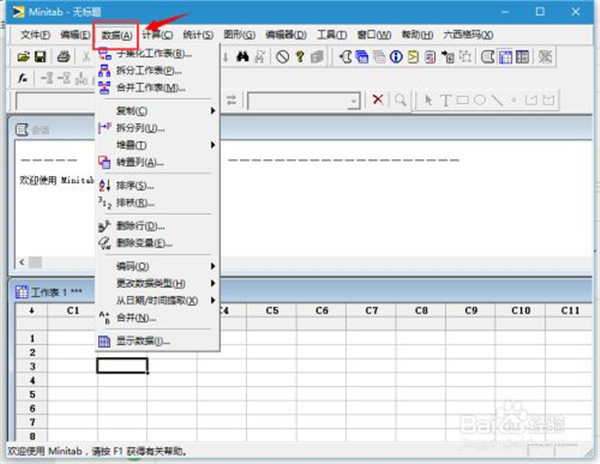Click the current data window grid icon
The width and height of the screenshot is (600, 464).
tap(505, 57)
